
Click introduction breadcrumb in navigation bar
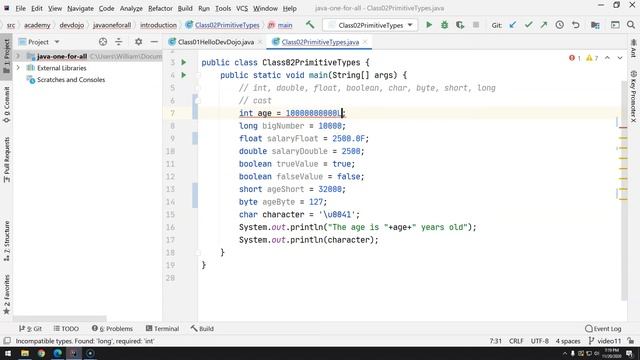(x=158, y=25)
